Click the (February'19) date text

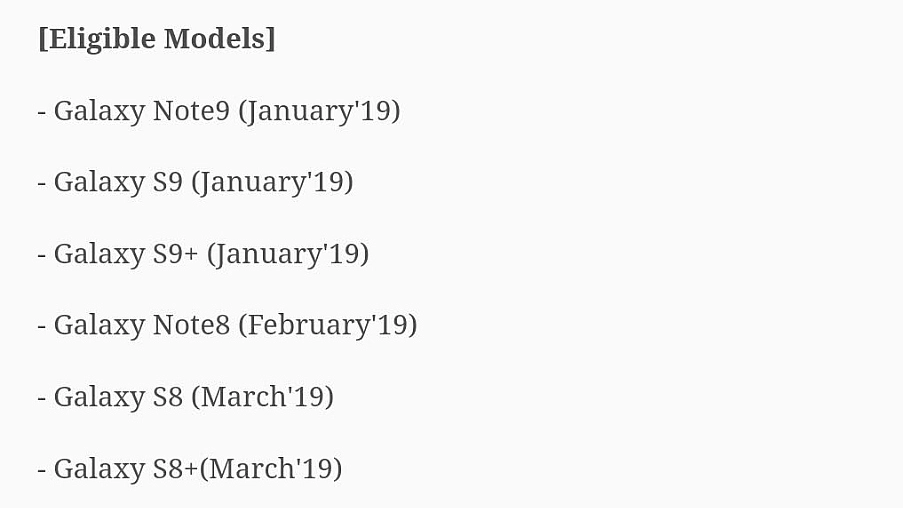point(328,325)
